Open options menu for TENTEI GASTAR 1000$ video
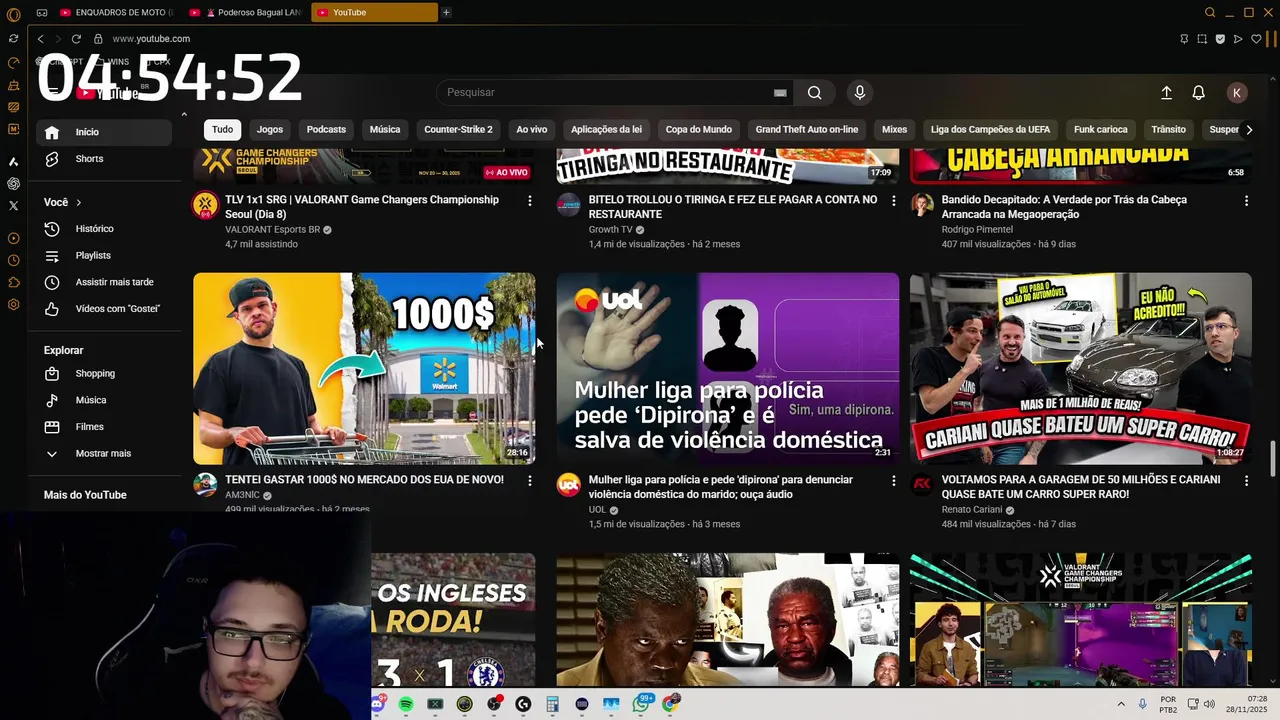 pos(529,481)
